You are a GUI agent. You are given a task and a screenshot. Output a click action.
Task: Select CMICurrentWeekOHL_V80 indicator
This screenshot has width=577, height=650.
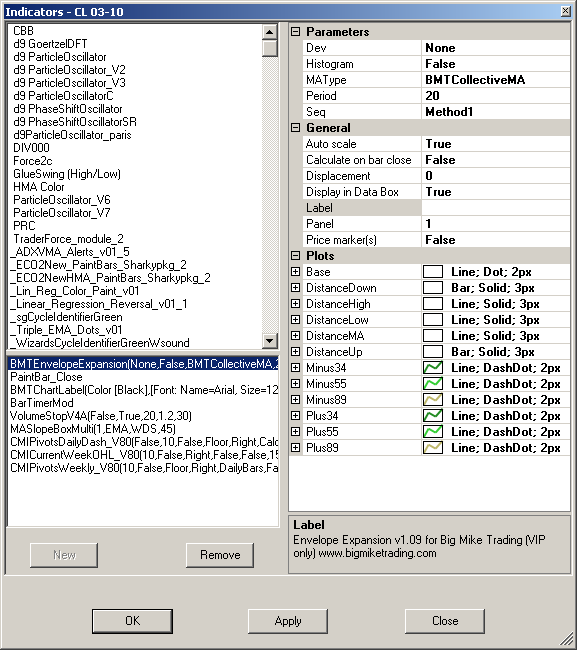[x=143, y=455]
